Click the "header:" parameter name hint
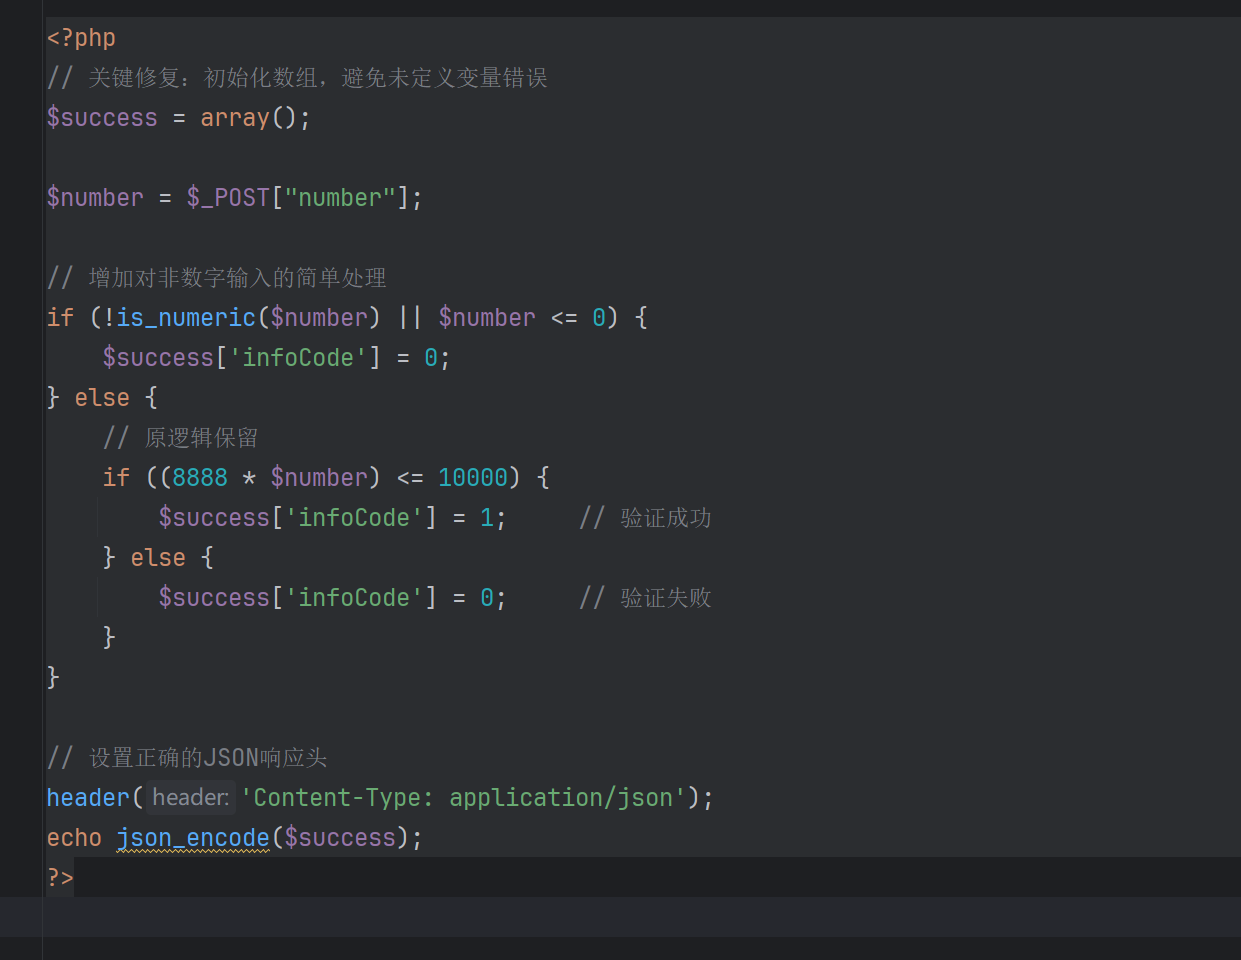The height and width of the screenshot is (960, 1241). pyautogui.click(x=191, y=798)
